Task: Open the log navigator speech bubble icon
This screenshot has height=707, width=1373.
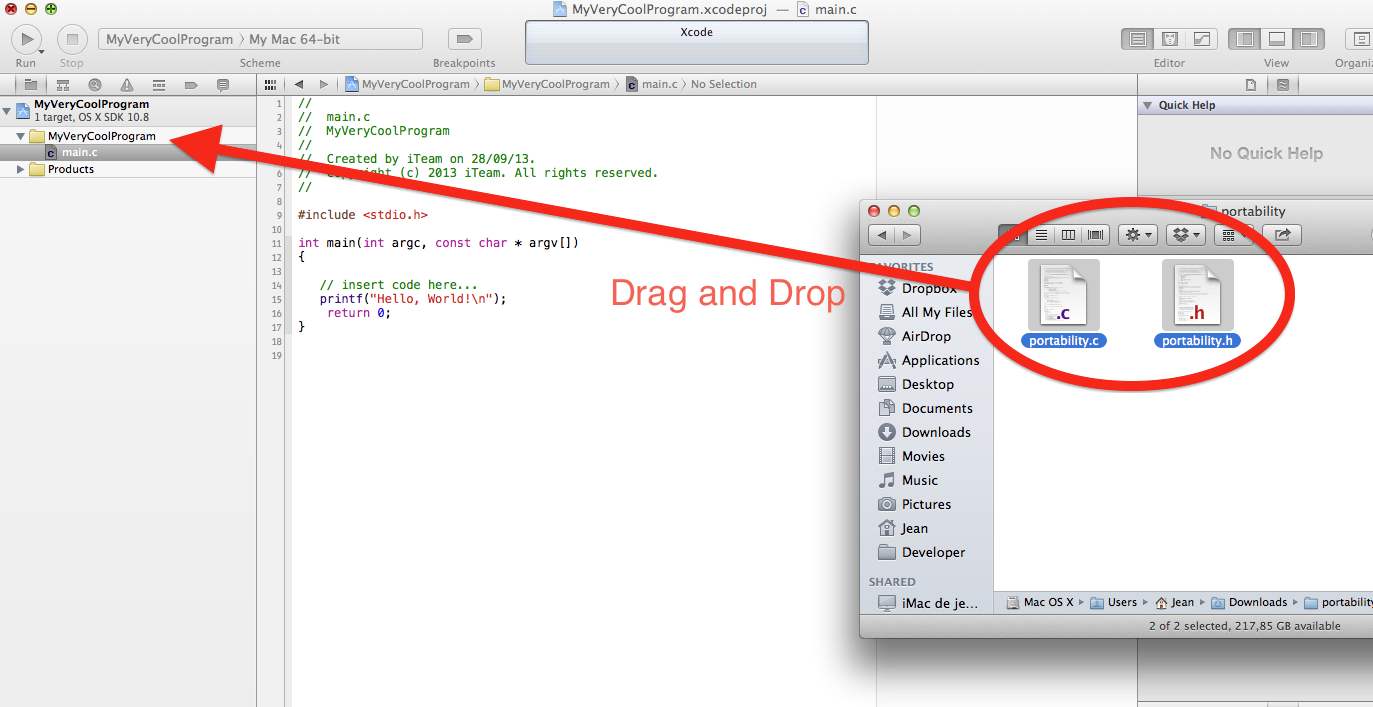Action: [x=223, y=85]
